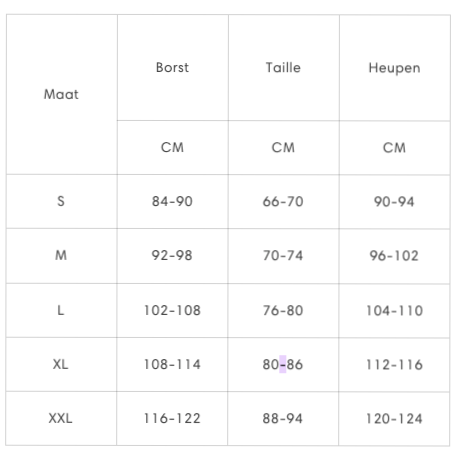The height and width of the screenshot is (456, 456).
Task: Click the 84-90 Borst value
Action: (x=172, y=201)
